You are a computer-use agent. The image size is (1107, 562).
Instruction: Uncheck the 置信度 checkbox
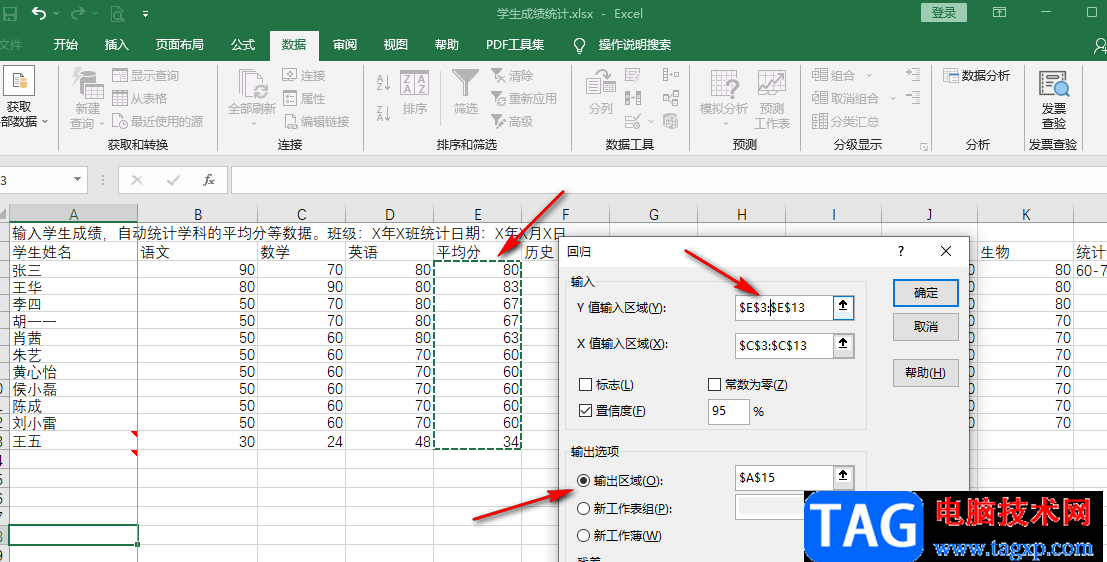(x=585, y=411)
